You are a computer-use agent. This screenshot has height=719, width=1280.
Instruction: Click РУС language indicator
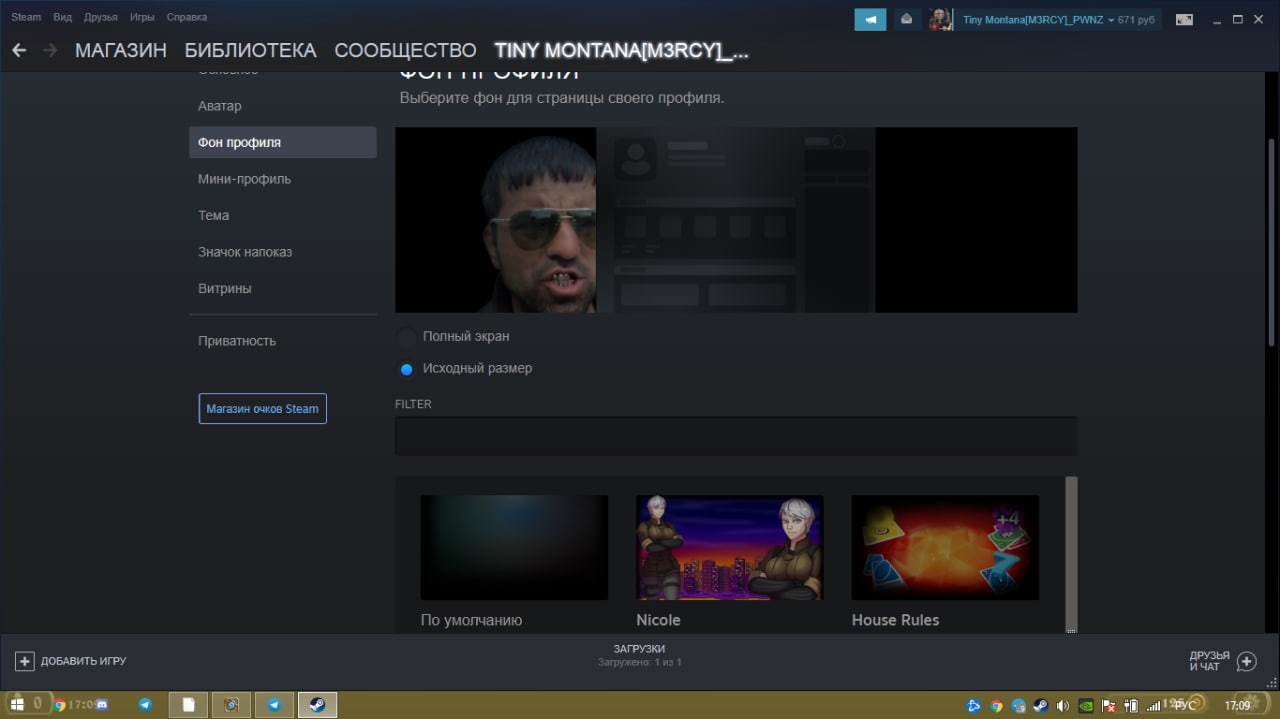pyautogui.click(x=1186, y=706)
